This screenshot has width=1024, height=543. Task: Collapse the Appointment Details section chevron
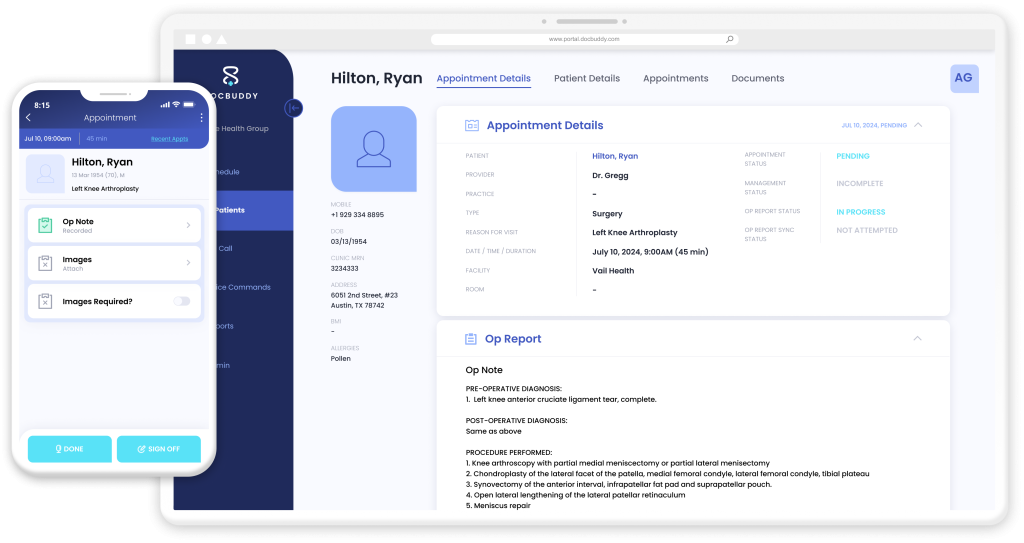(918, 126)
